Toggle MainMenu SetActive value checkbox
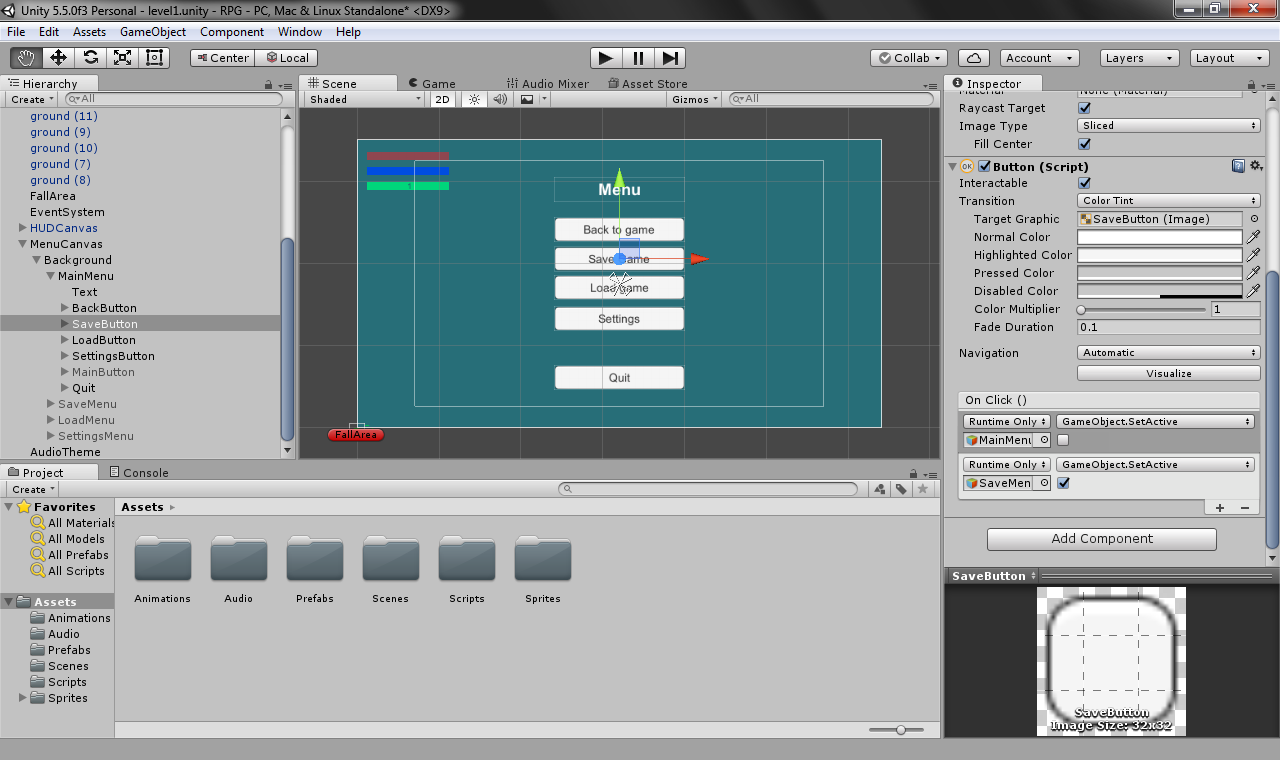The height and width of the screenshot is (760, 1280). point(1063,440)
